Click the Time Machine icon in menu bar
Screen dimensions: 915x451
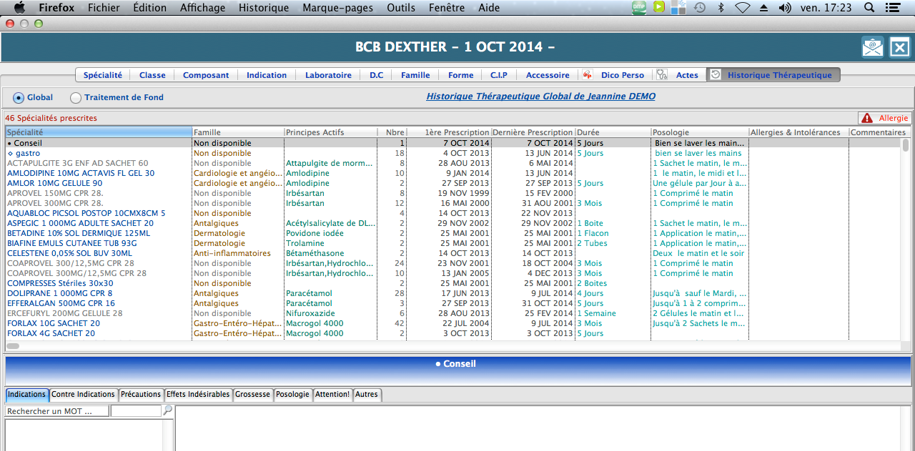click(699, 8)
